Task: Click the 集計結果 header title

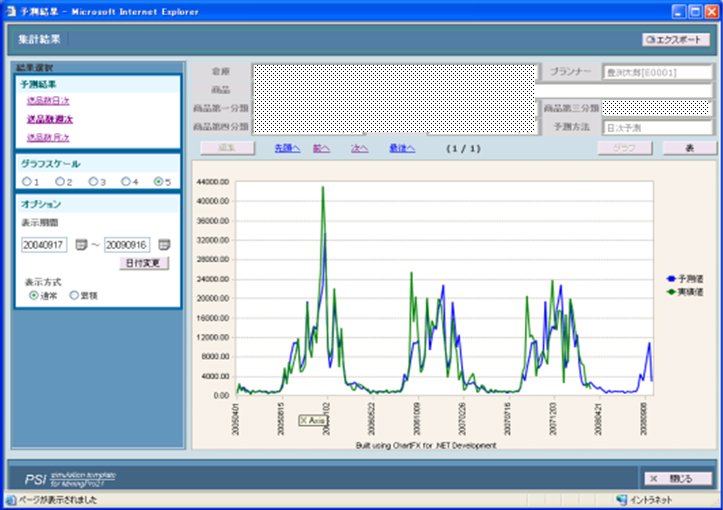Action: (x=39, y=39)
